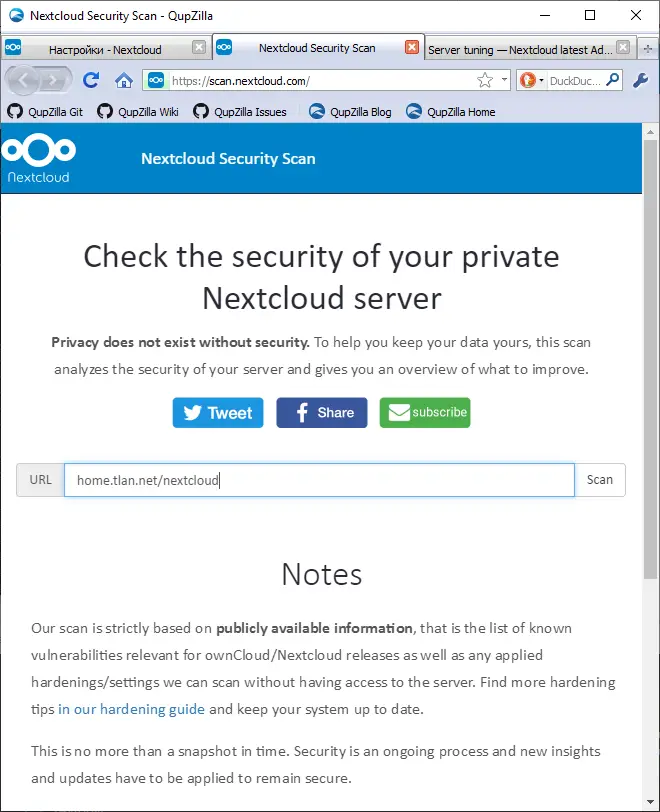Start the scan with Scan button
This screenshot has width=660, height=812.
point(600,480)
